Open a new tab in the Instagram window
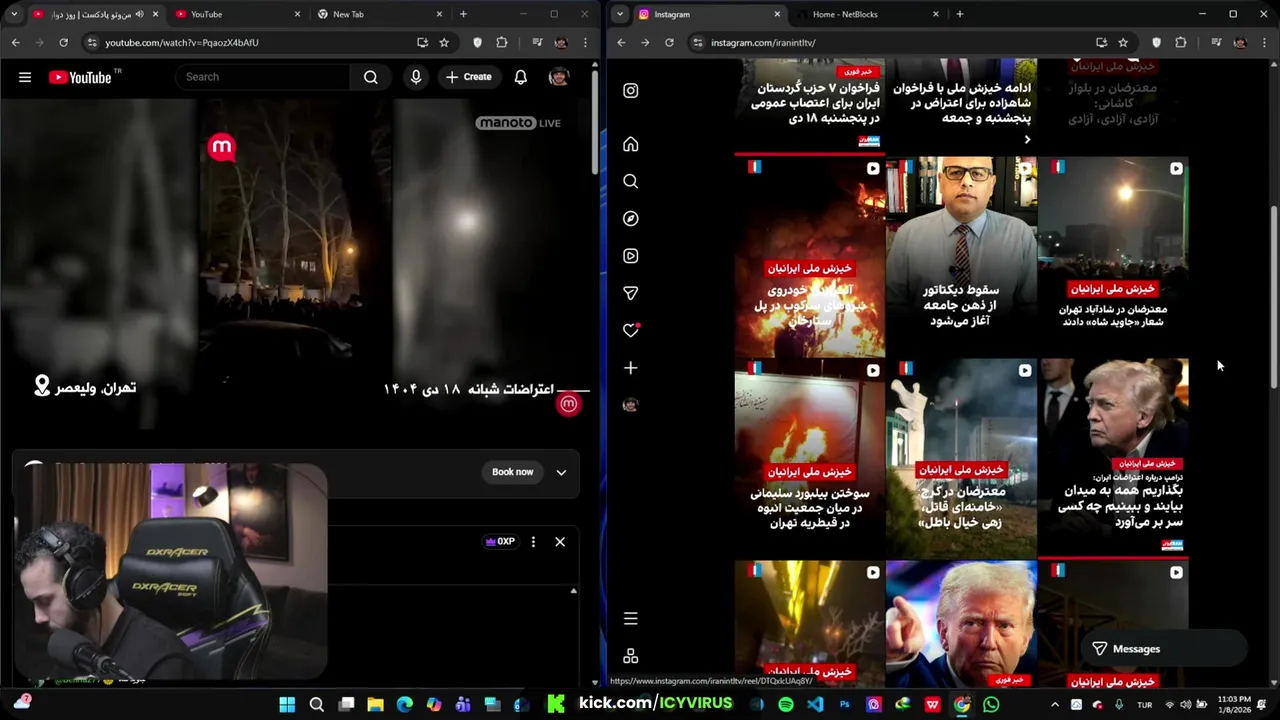 [x=959, y=14]
